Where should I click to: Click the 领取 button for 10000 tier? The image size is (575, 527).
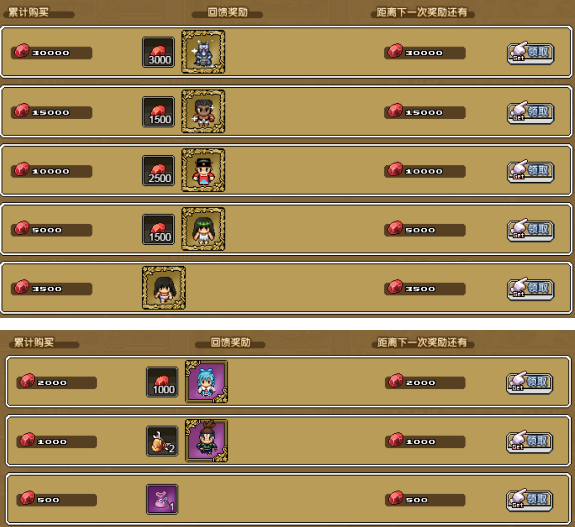click(530, 171)
